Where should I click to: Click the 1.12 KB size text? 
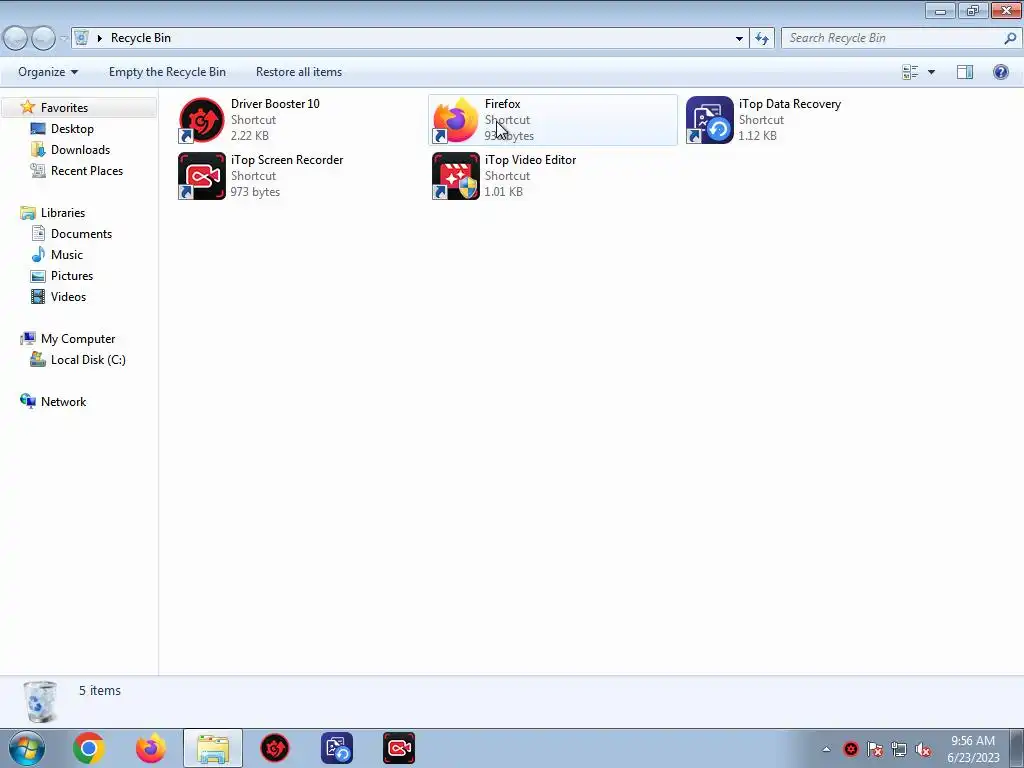[x=758, y=136]
